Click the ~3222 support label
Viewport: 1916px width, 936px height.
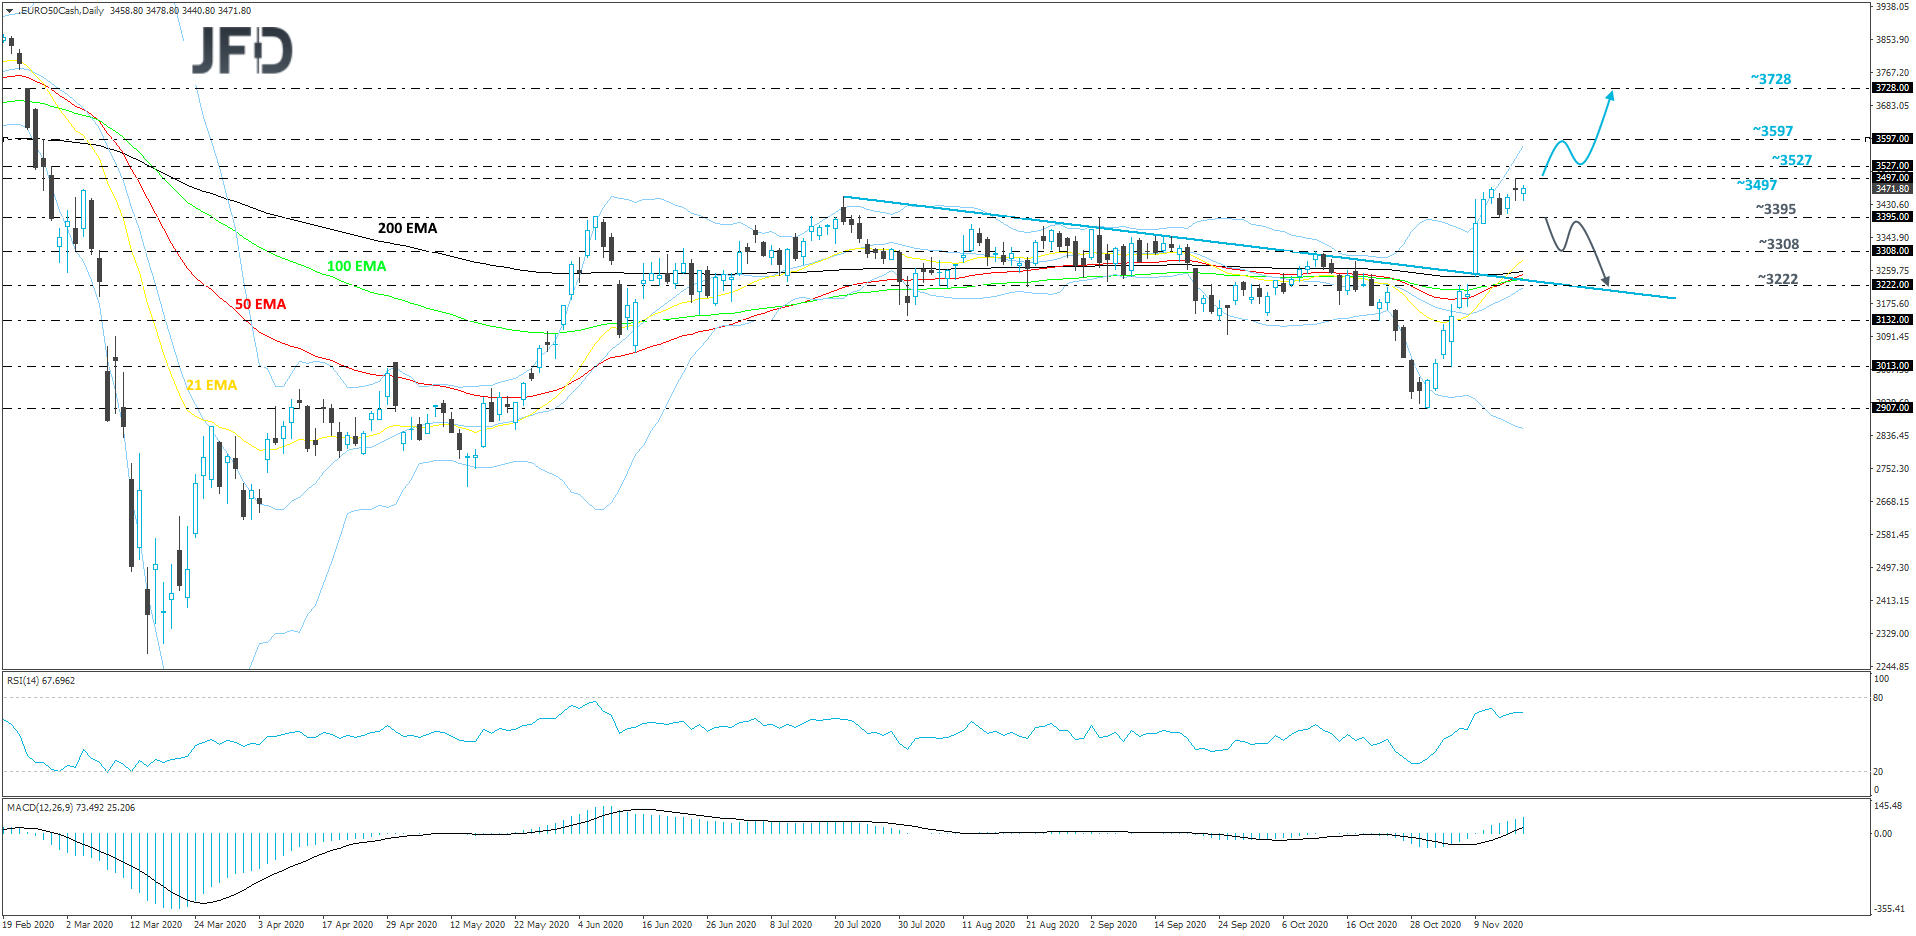click(1778, 279)
